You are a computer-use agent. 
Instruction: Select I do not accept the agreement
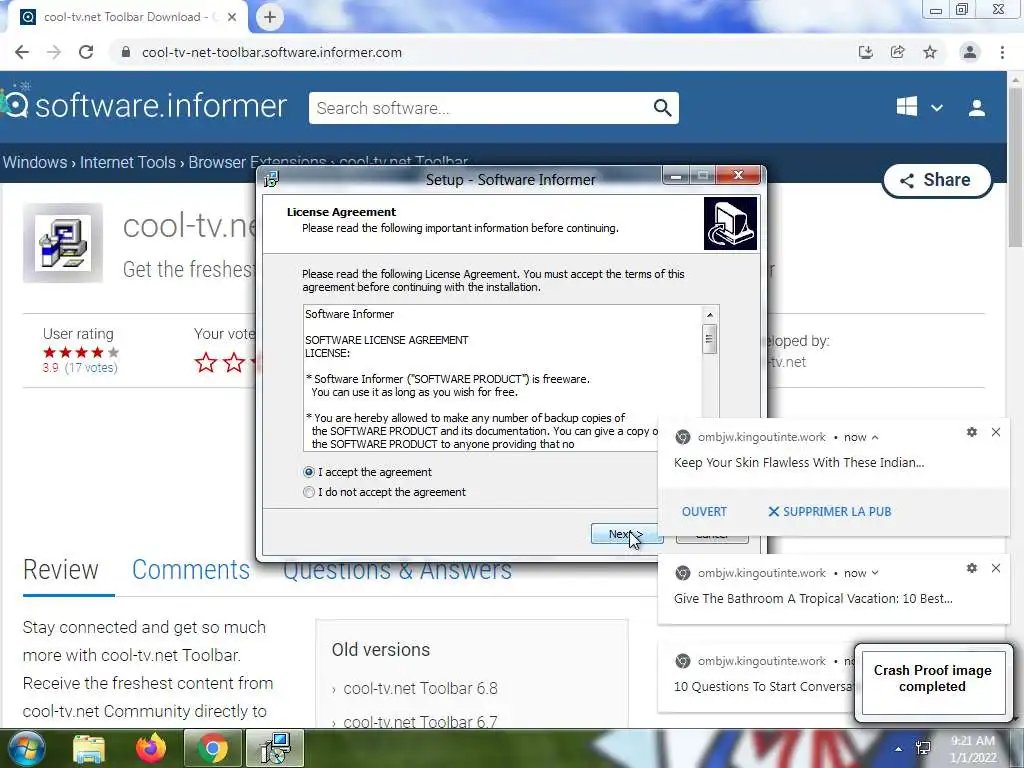385,492
